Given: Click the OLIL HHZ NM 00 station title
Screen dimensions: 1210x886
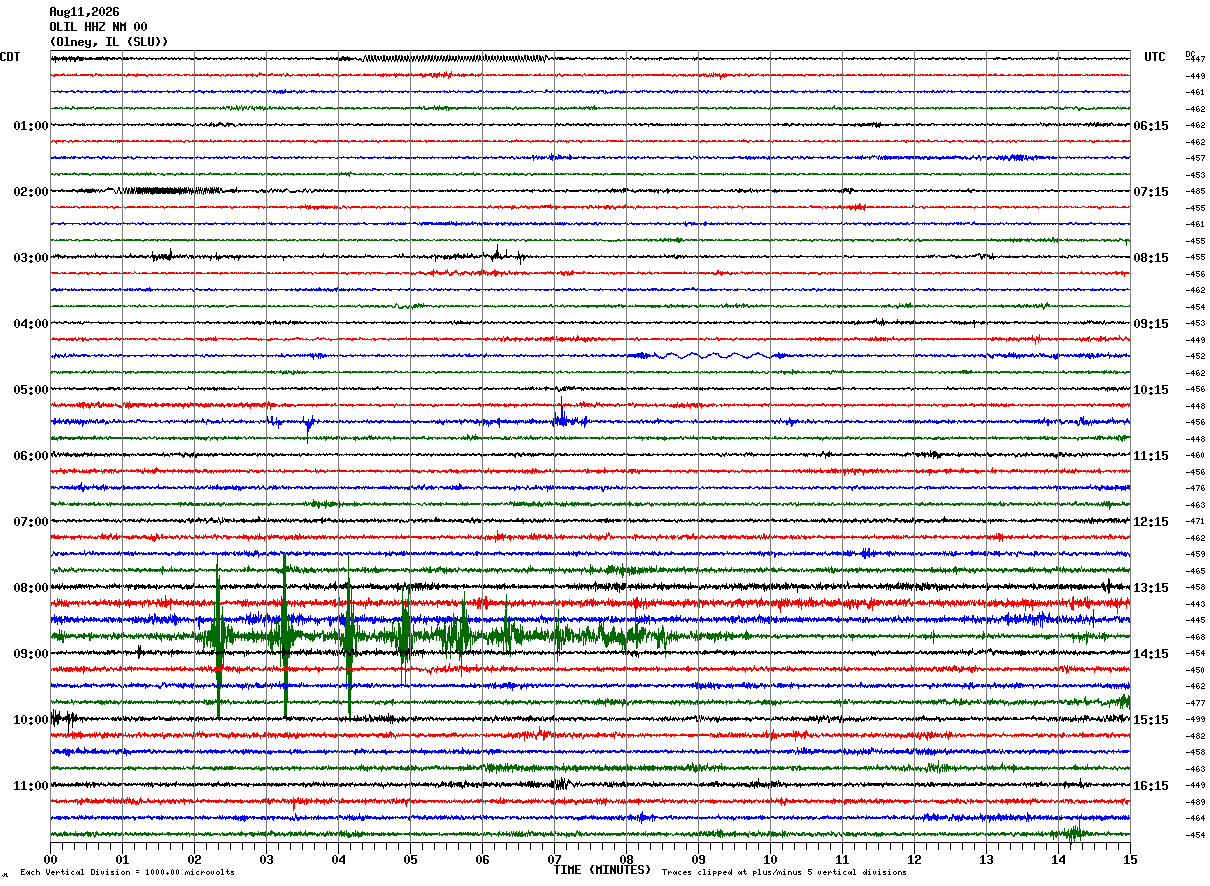Looking at the screenshot, I should click(x=99, y=27).
